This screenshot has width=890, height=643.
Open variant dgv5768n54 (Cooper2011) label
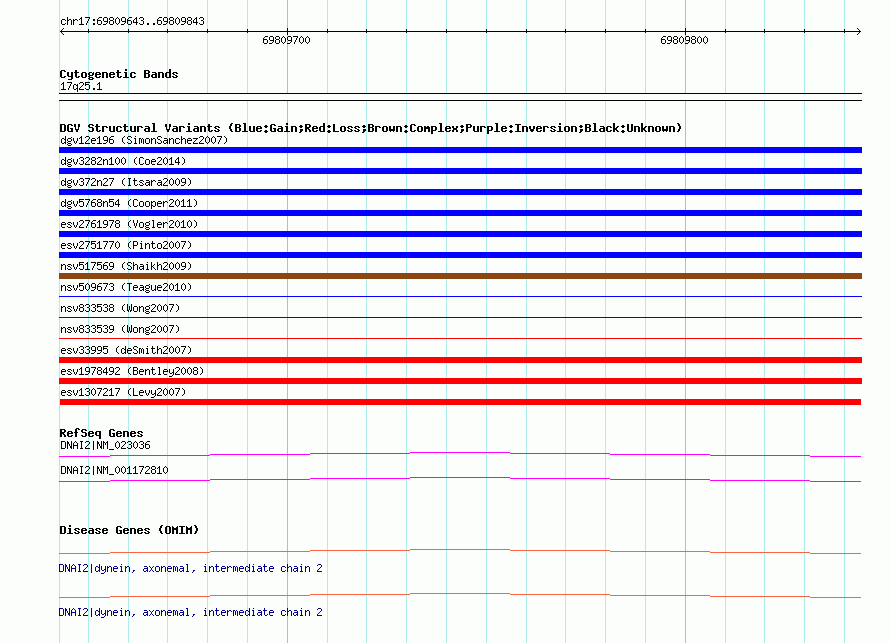point(129,203)
